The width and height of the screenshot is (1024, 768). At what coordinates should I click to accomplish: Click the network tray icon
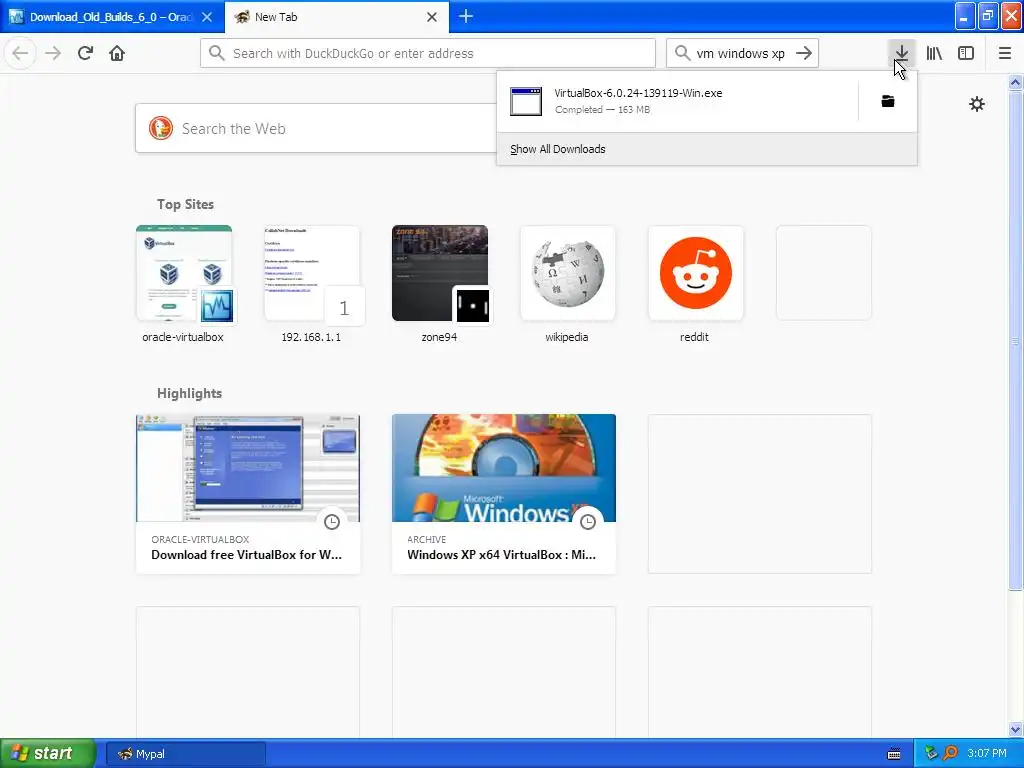tap(931, 753)
